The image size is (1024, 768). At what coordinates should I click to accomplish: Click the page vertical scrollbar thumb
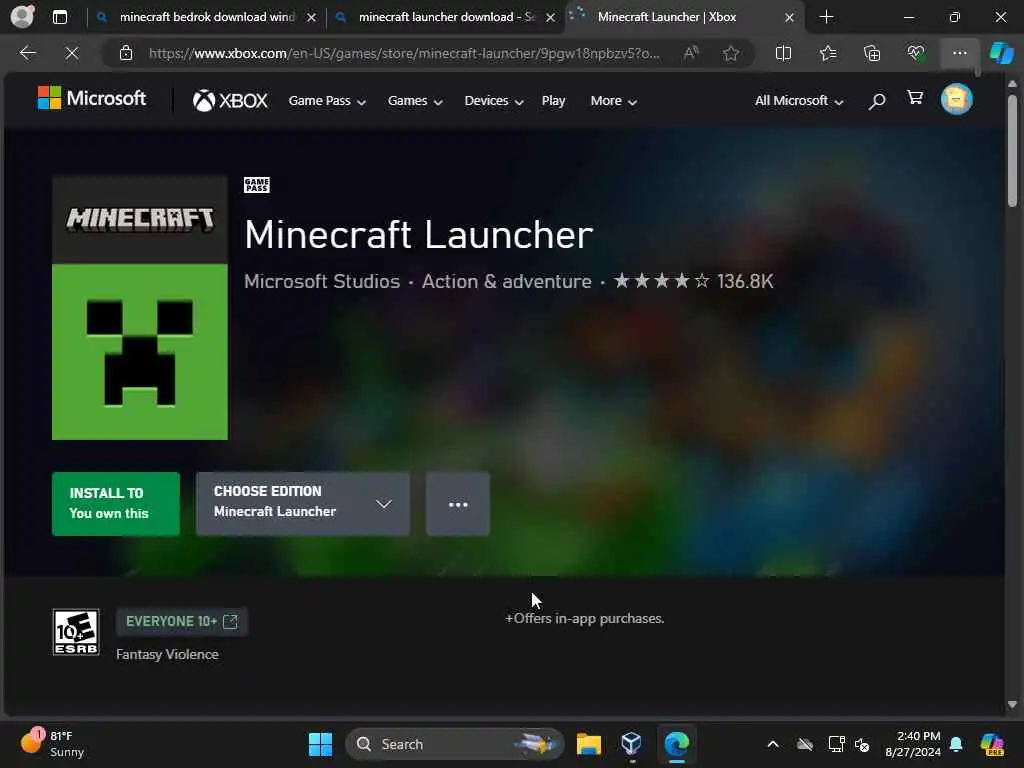[1012, 151]
